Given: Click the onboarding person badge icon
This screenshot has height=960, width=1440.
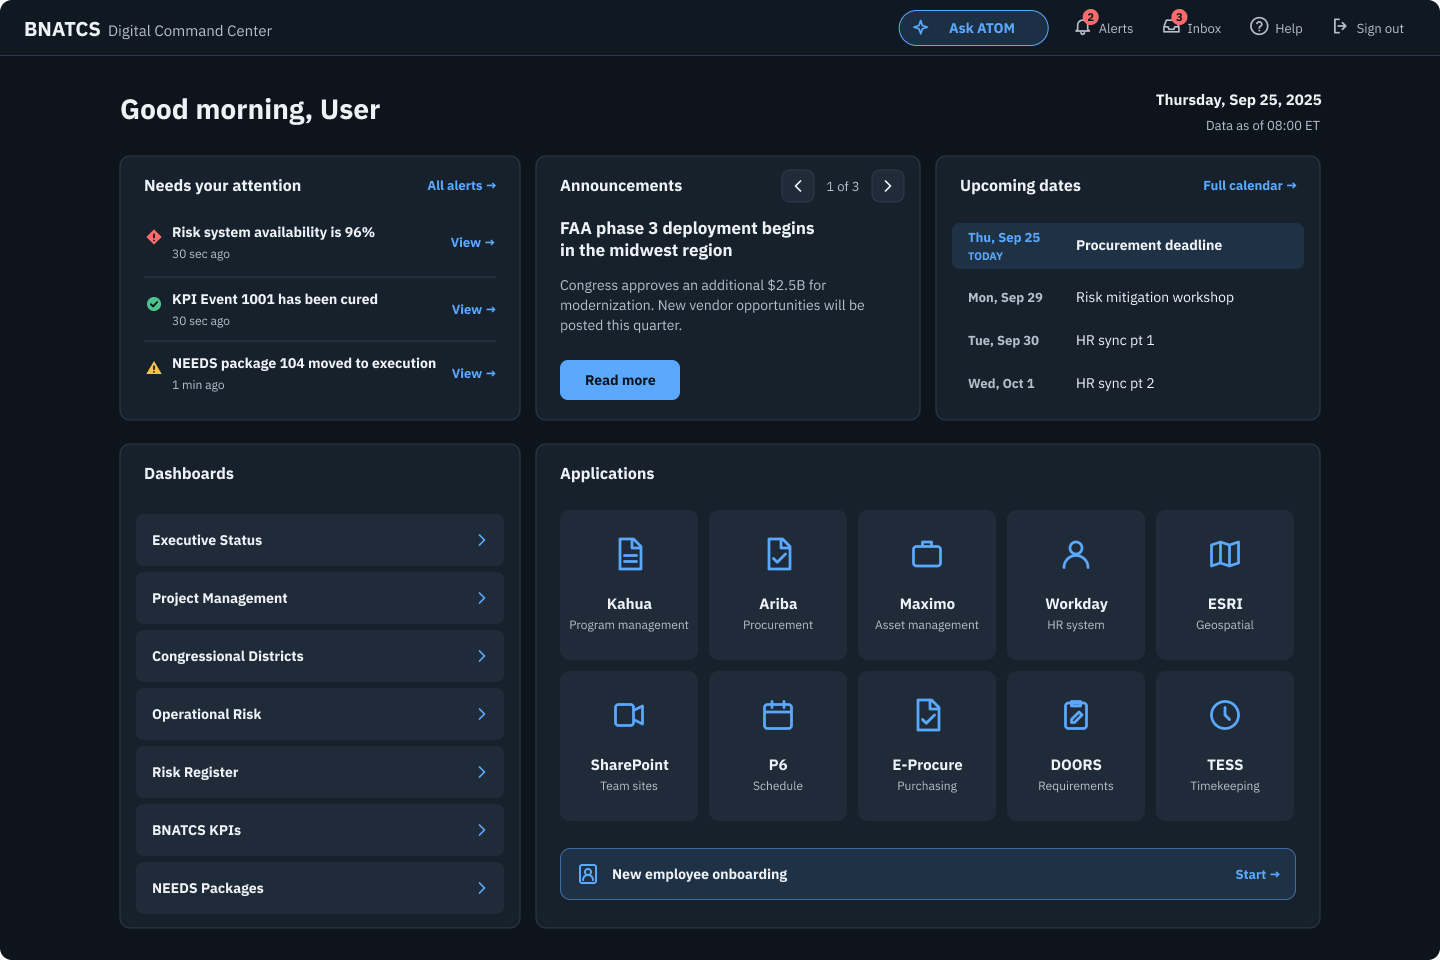Looking at the screenshot, I should tap(588, 874).
